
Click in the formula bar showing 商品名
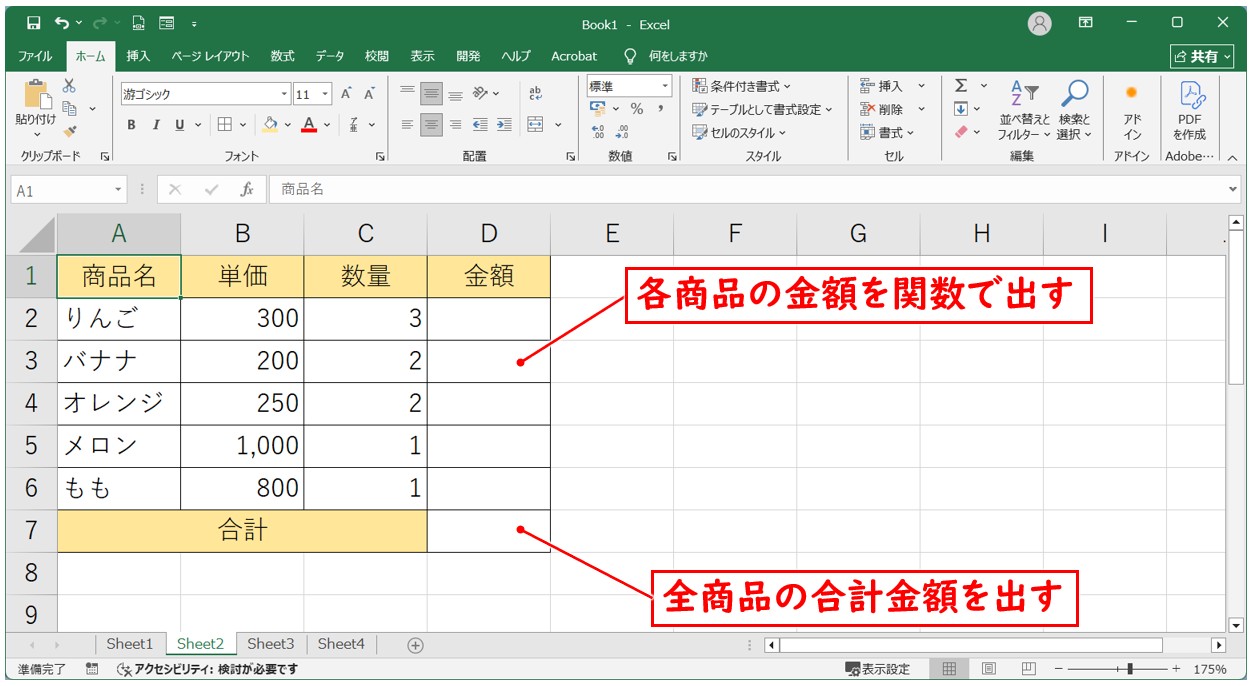[753, 189]
